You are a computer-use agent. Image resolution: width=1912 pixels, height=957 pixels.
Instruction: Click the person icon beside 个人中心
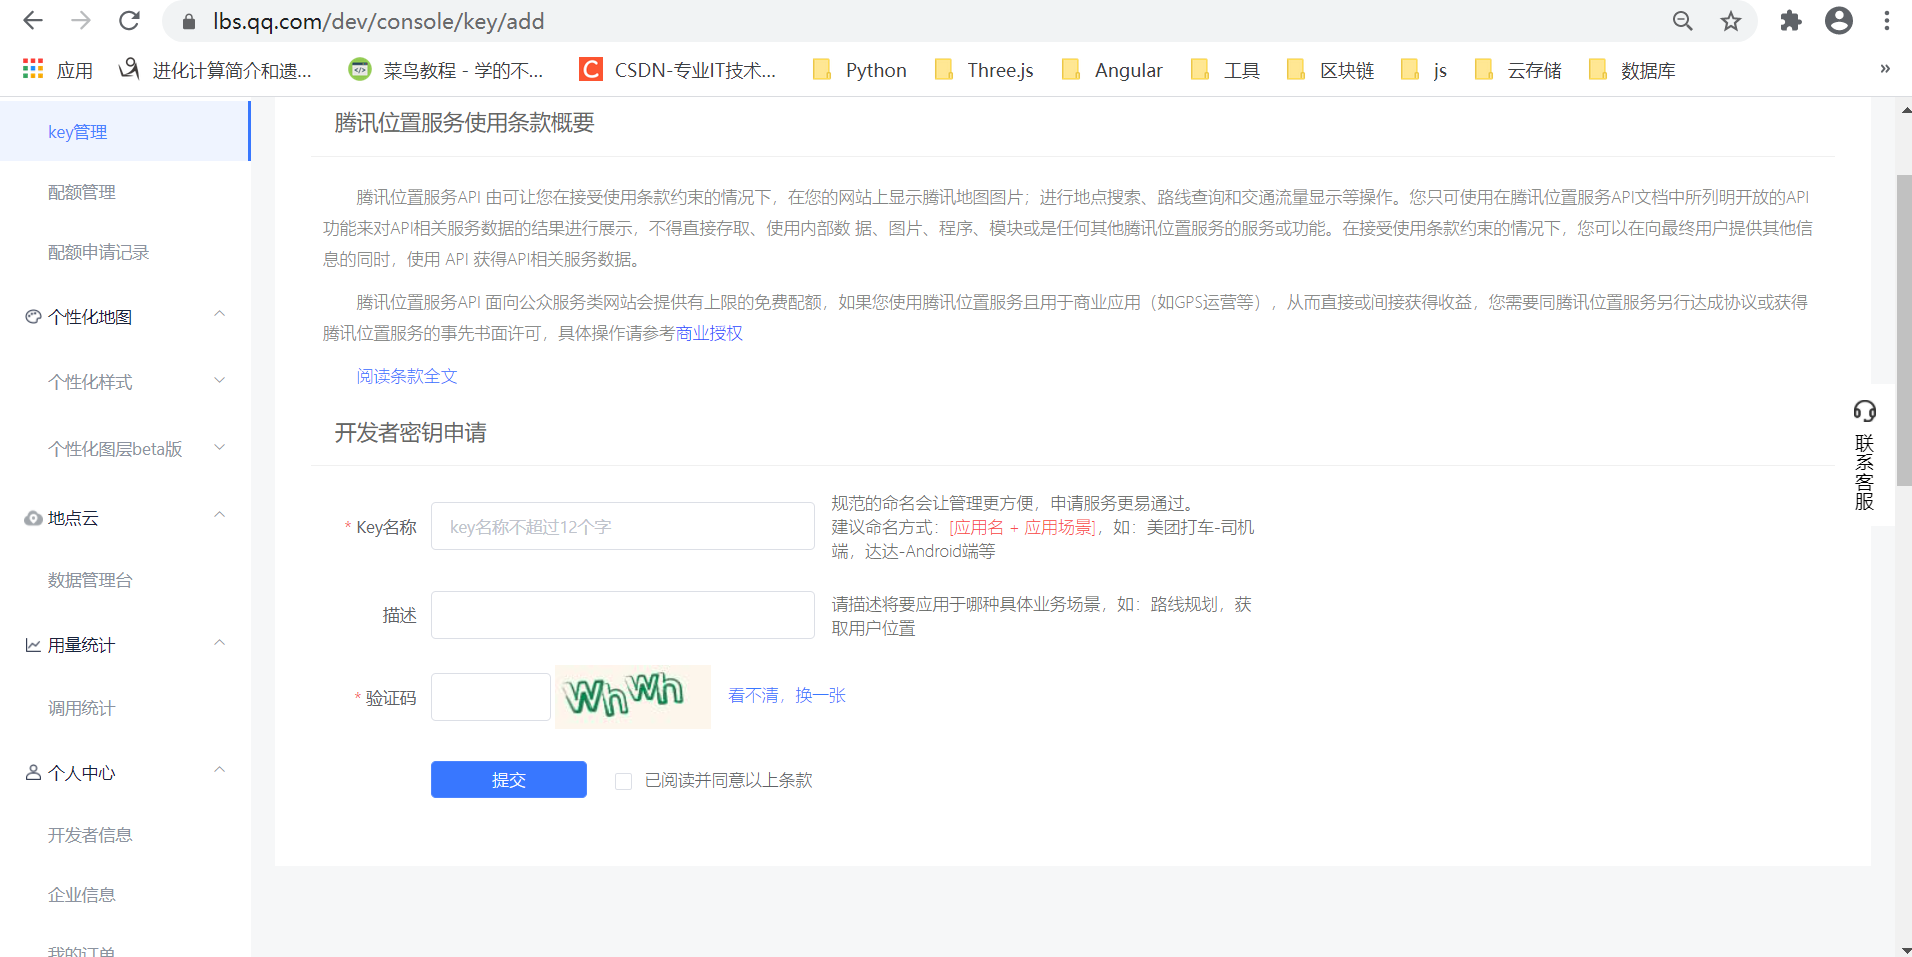31,771
